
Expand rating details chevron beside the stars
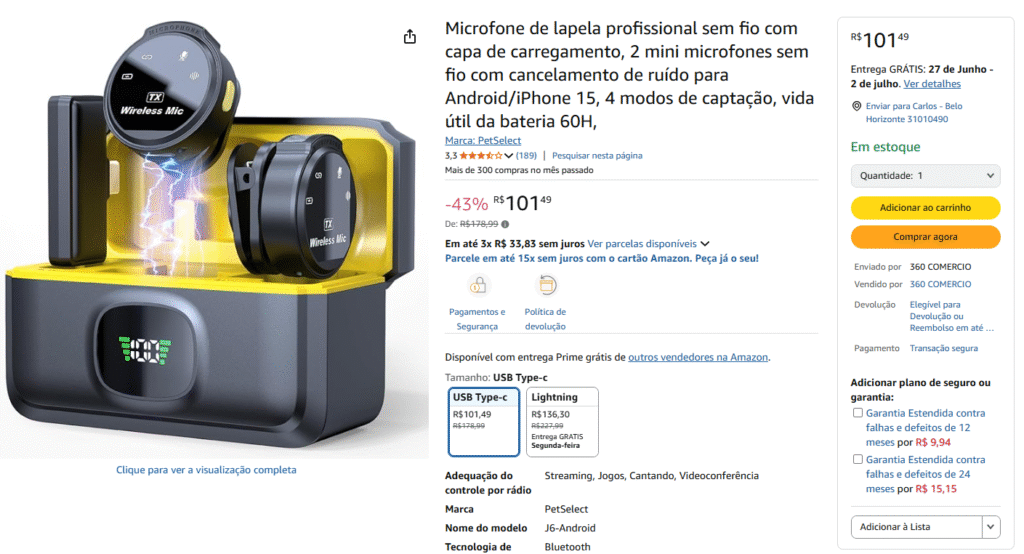pos(508,155)
